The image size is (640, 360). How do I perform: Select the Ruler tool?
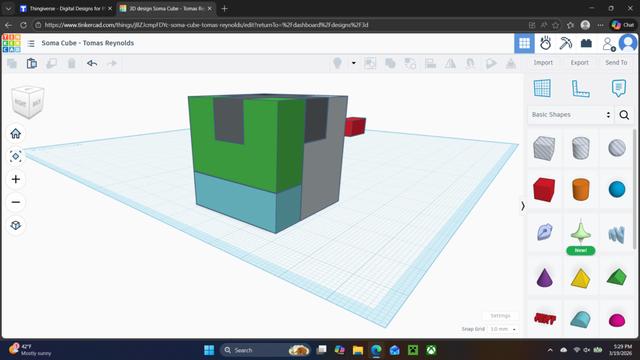click(x=580, y=89)
